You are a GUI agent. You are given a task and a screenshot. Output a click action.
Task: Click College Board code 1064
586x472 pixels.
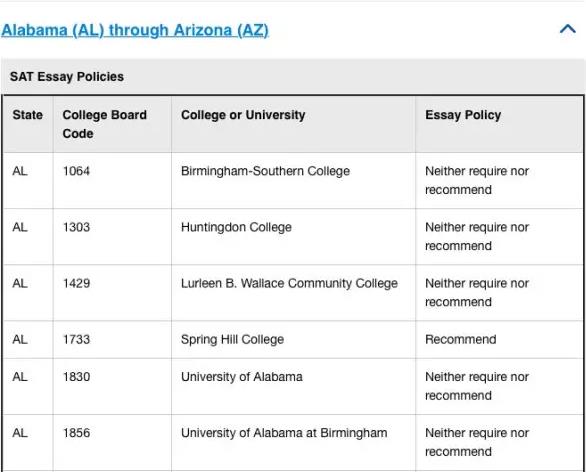[x=76, y=171]
